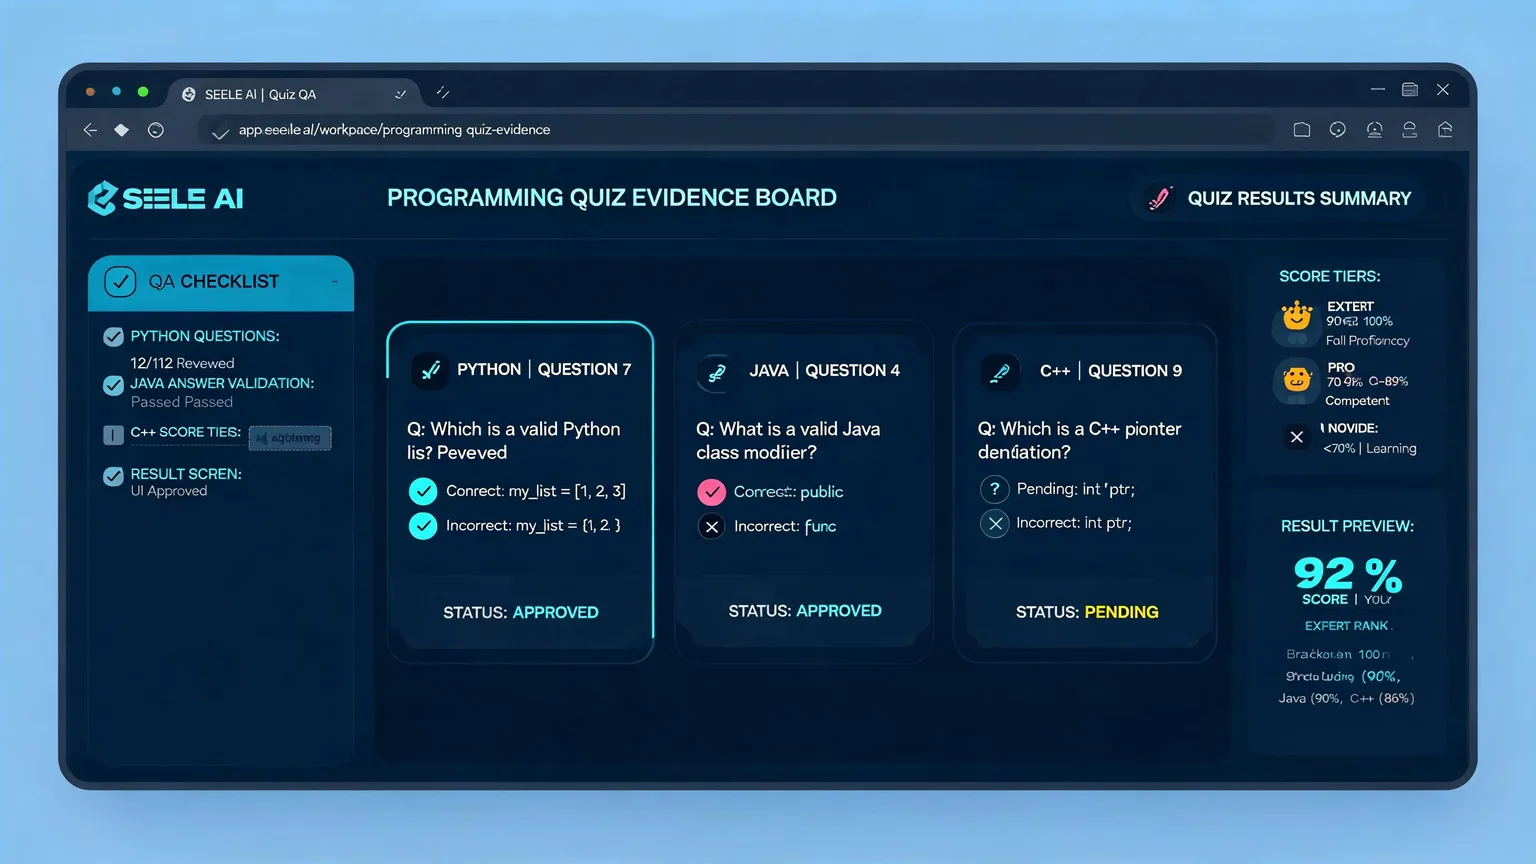Image resolution: width=1536 pixels, height=864 pixels.
Task: Click the SCORE TIERS heading
Action: [1330, 277]
